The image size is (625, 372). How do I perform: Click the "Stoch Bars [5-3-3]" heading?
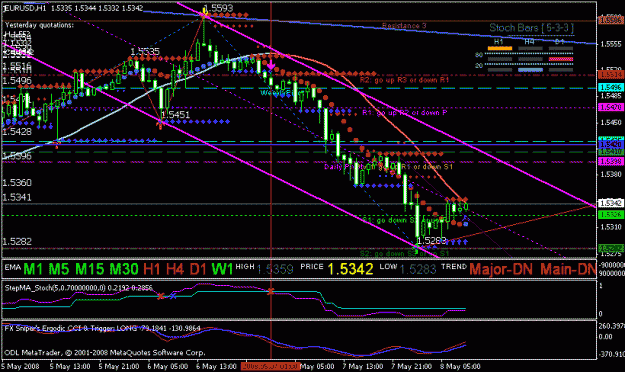531,28
